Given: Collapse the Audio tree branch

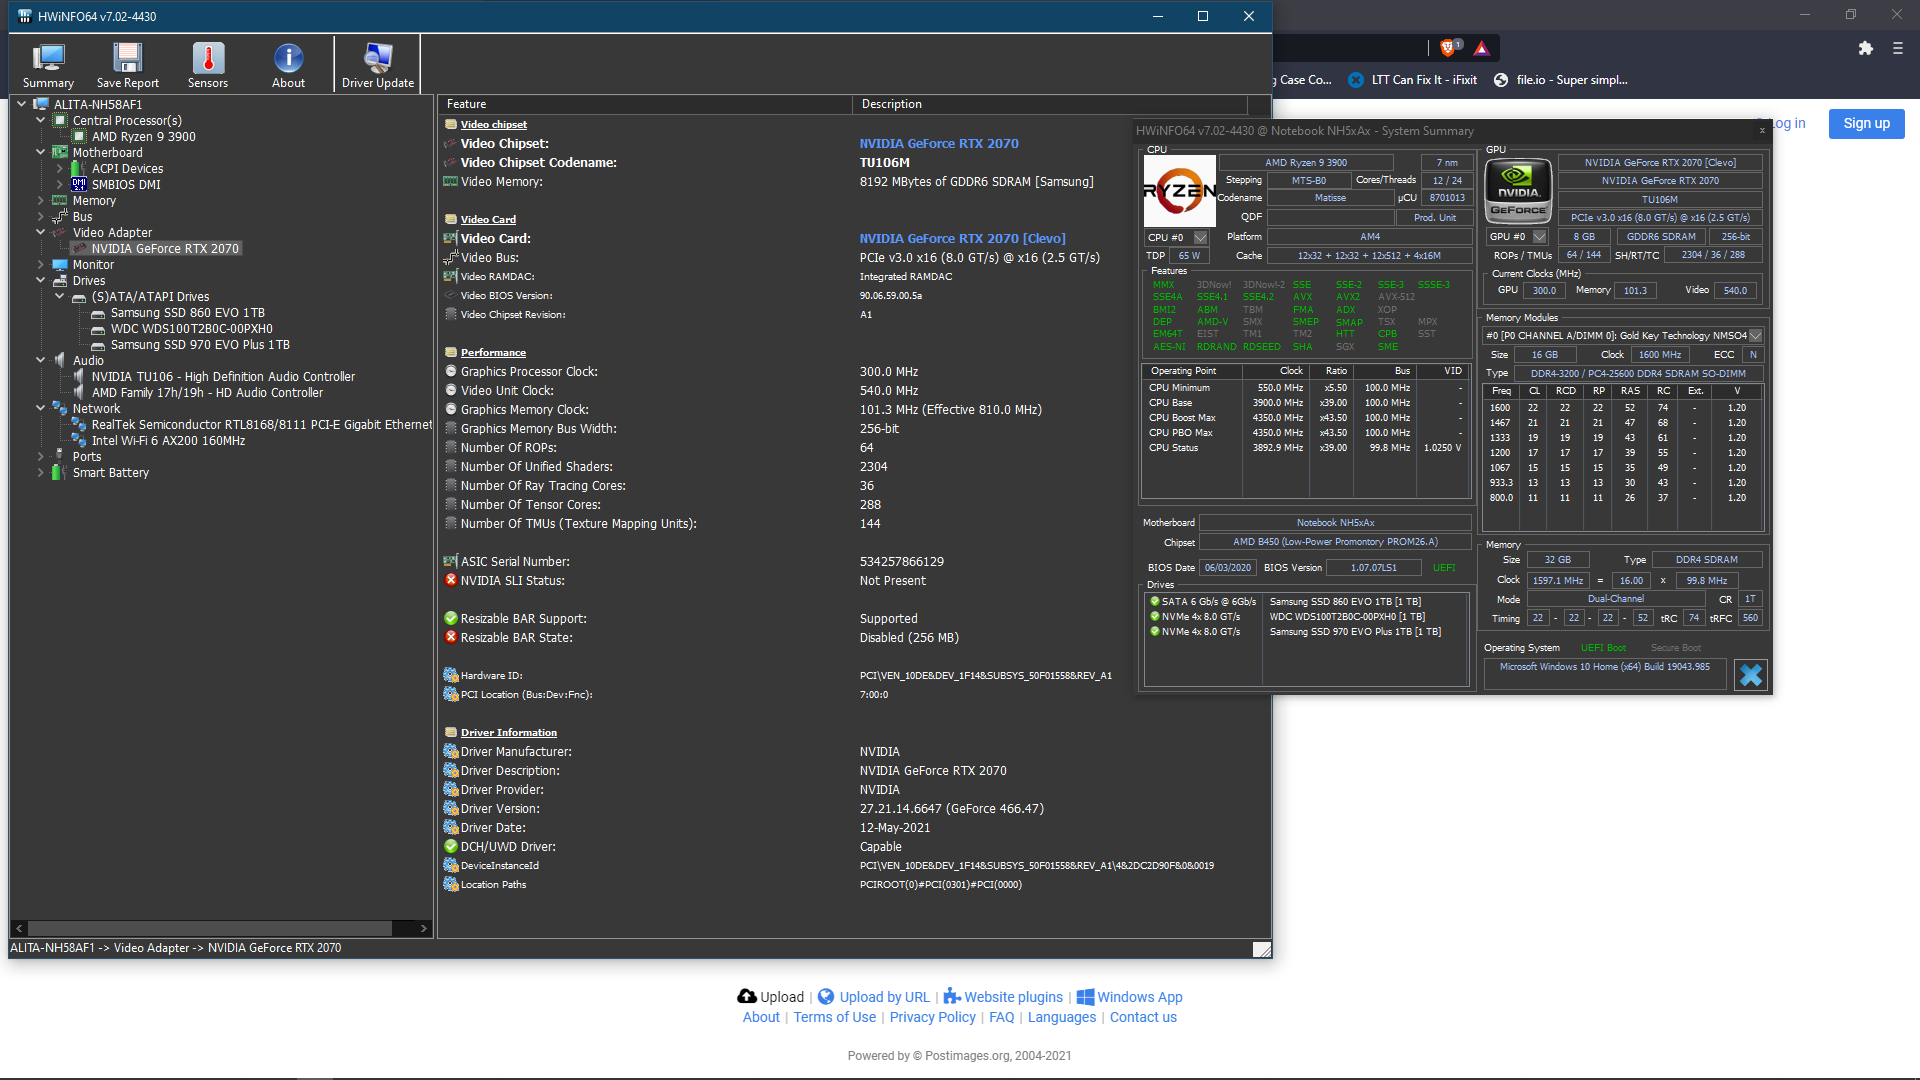Looking at the screenshot, I should [x=41, y=360].
